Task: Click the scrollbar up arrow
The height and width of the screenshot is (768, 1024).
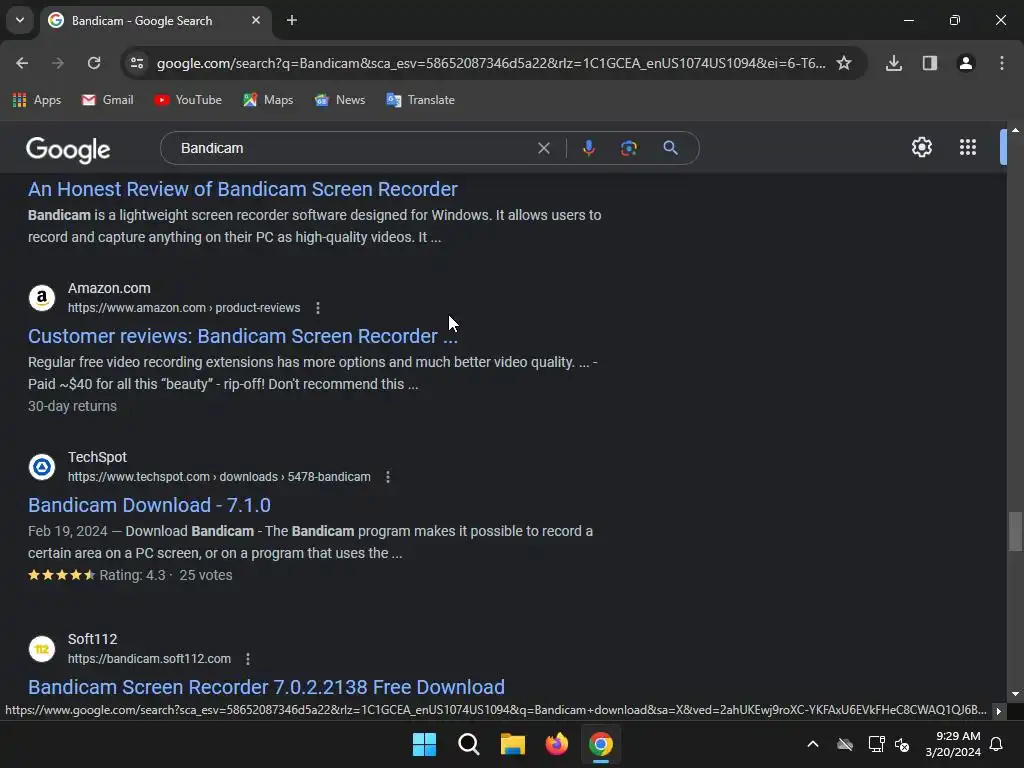Action: 1015,131
